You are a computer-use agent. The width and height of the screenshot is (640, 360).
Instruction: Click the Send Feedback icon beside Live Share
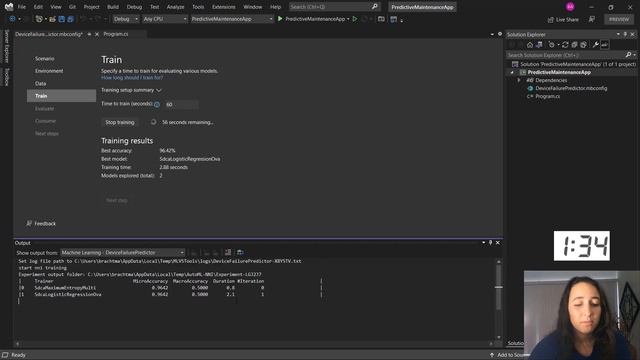click(x=591, y=19)
